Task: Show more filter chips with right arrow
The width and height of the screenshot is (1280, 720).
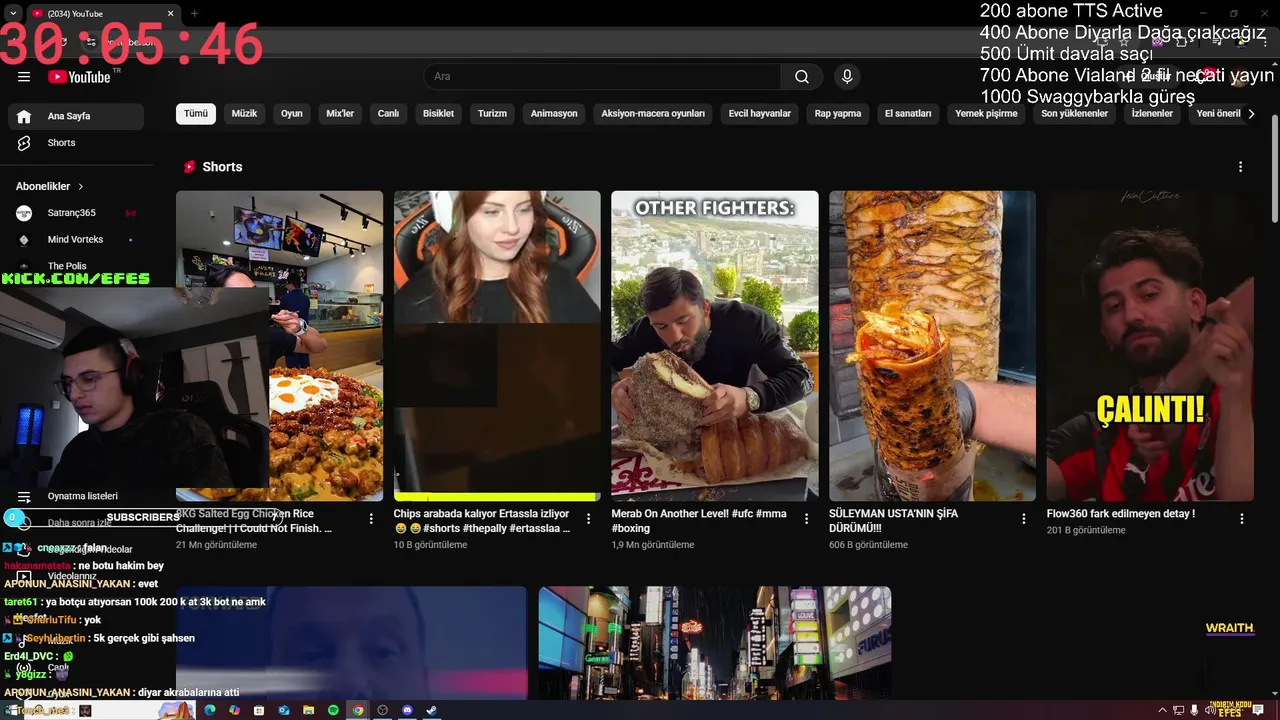Action: pyautogui.click(x=1251, y=114)
